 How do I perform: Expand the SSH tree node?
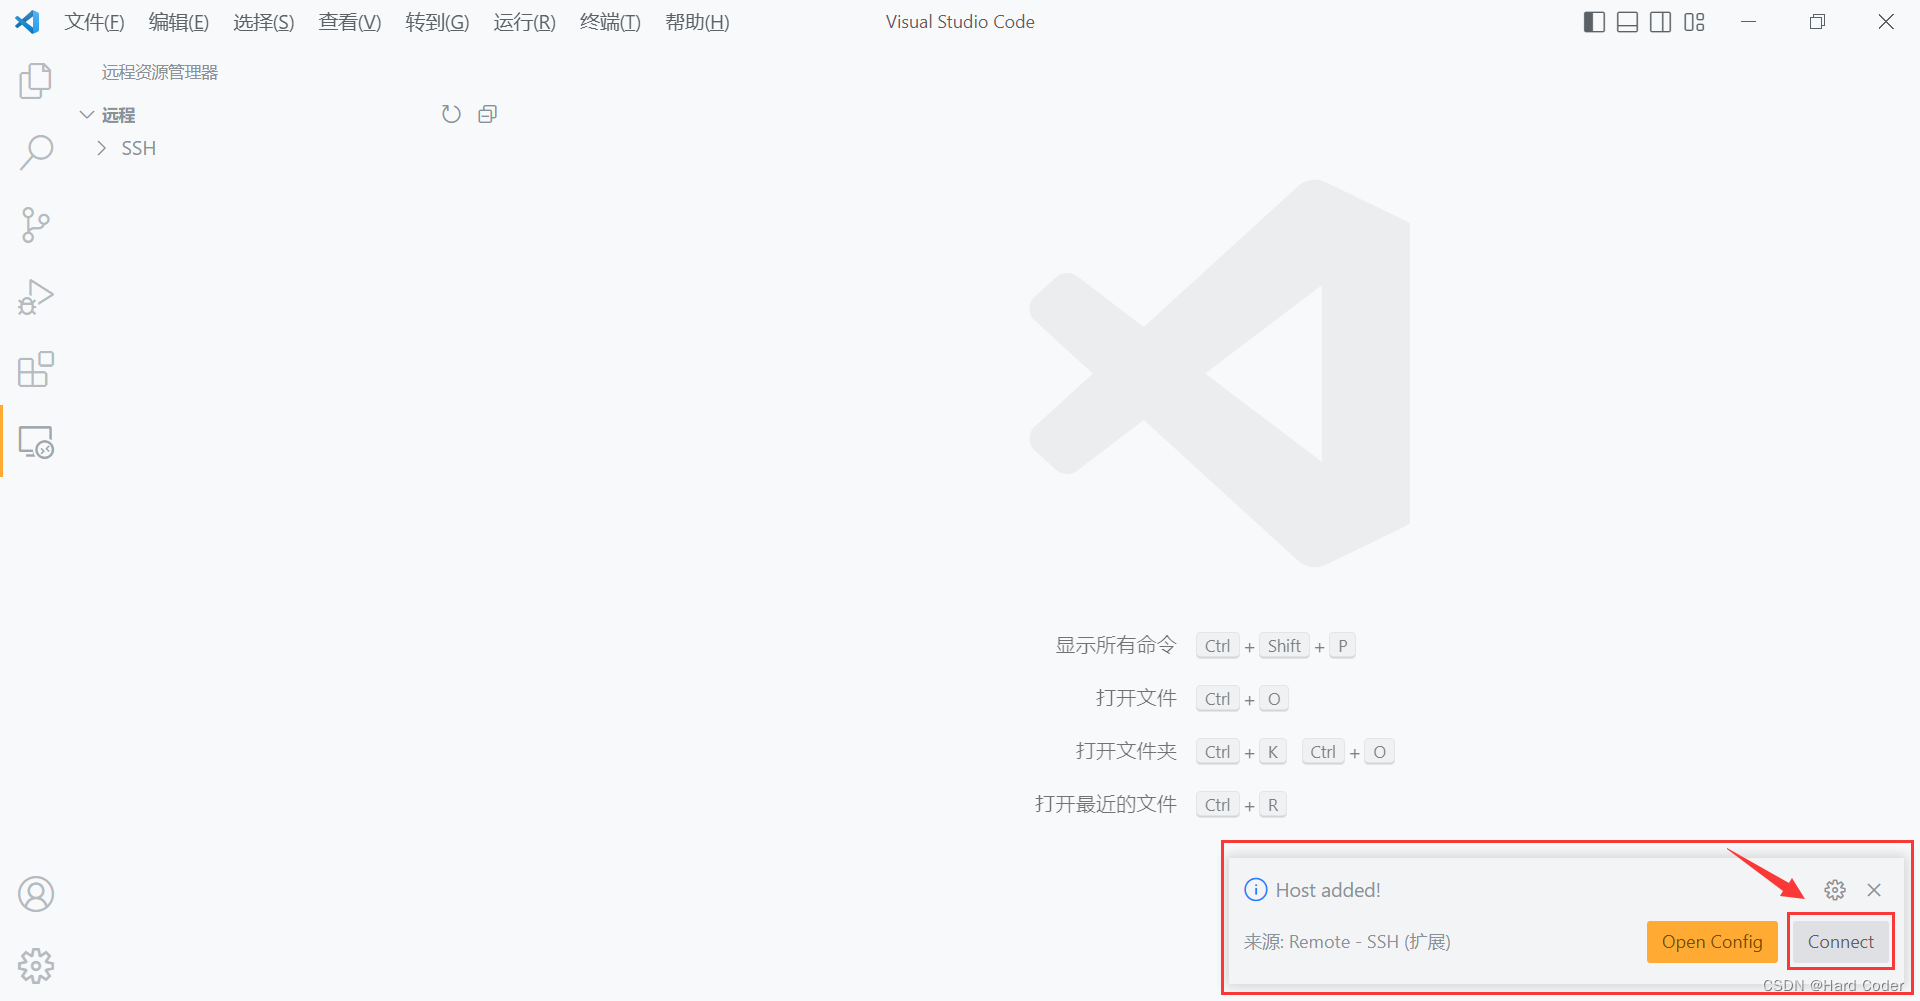(x=101, y=148)
